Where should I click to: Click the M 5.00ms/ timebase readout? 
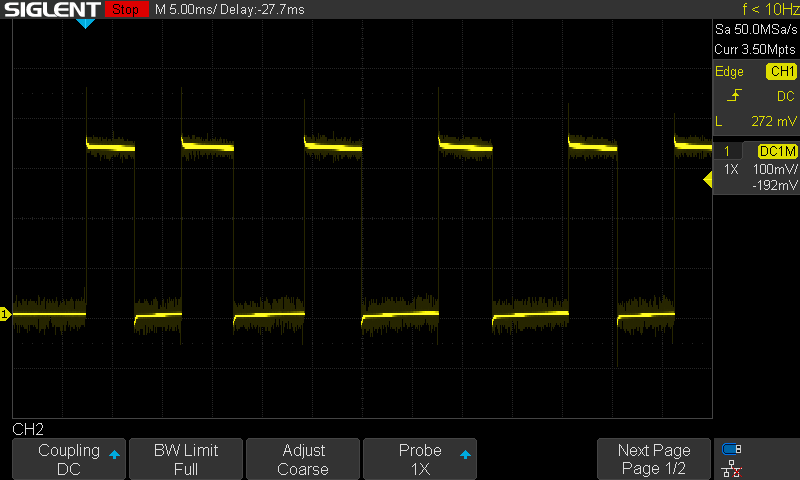(x=186, y=9)
